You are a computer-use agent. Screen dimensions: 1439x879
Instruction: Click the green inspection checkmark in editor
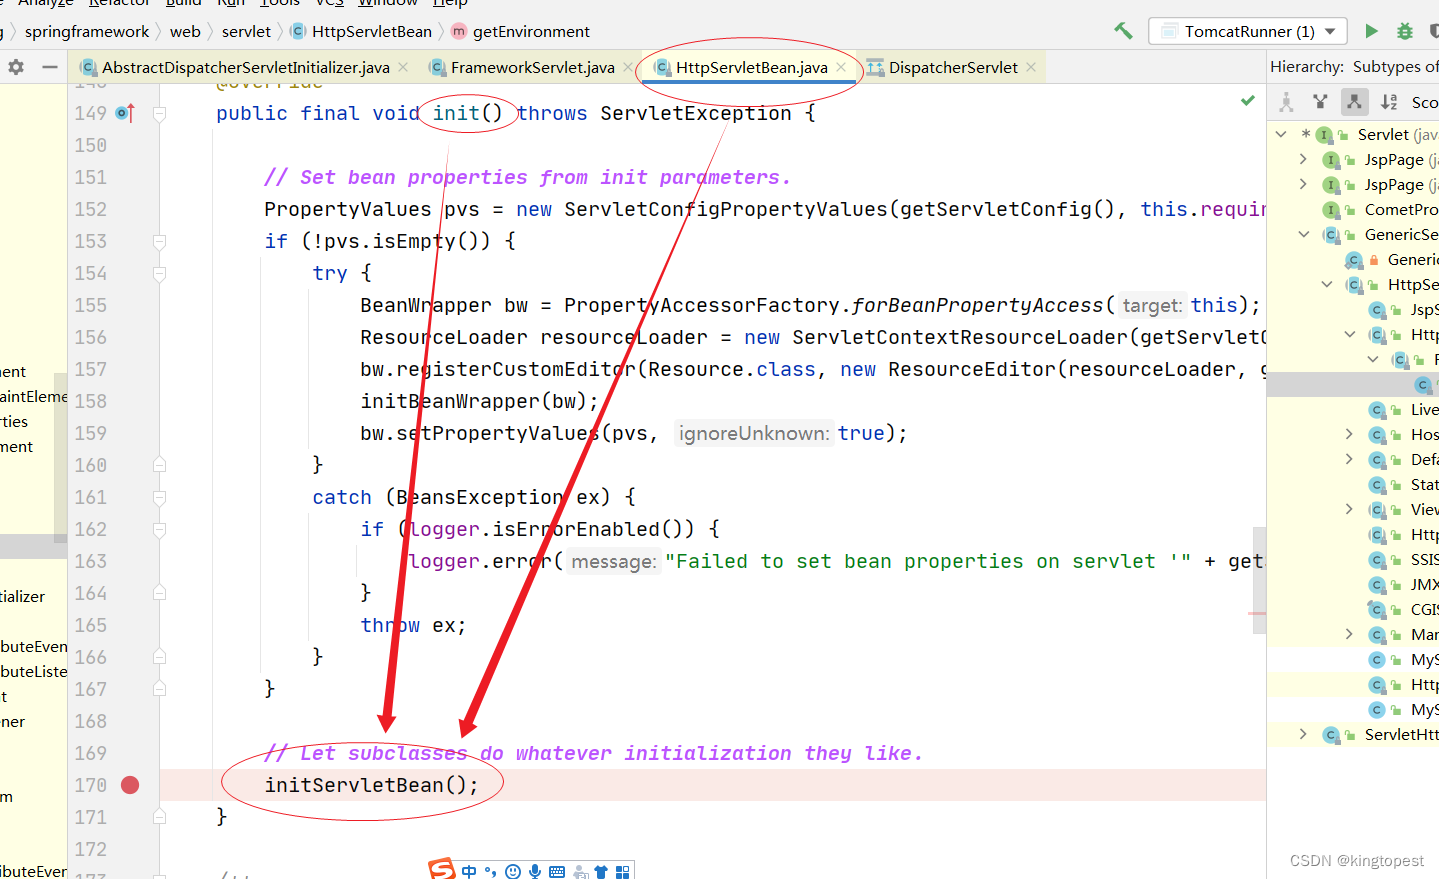[x=1248, y=100]
